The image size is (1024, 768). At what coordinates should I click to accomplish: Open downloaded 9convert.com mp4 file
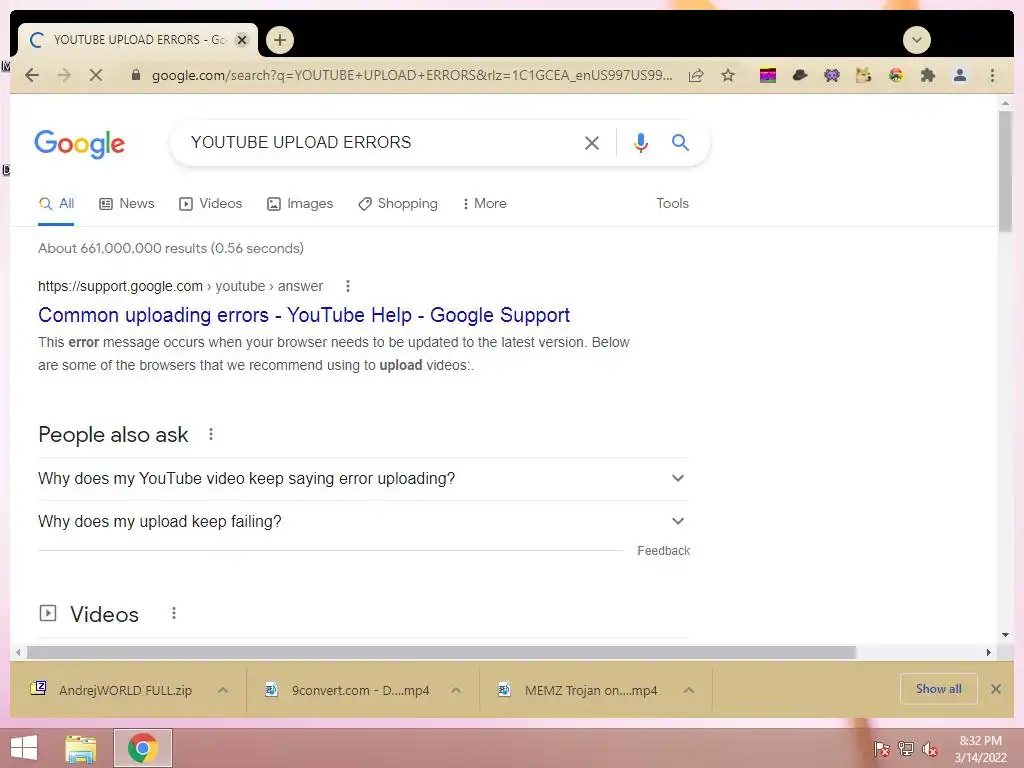point(347,690)
